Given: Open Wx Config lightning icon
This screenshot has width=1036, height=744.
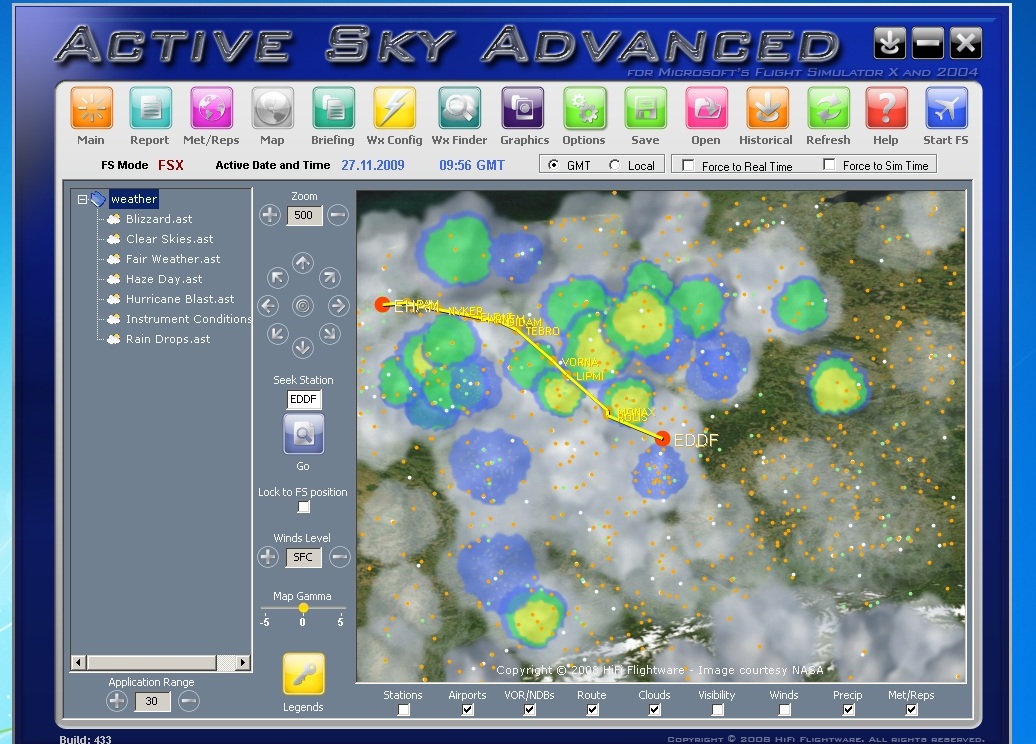Looking at the screenshot, I should 394,108.
